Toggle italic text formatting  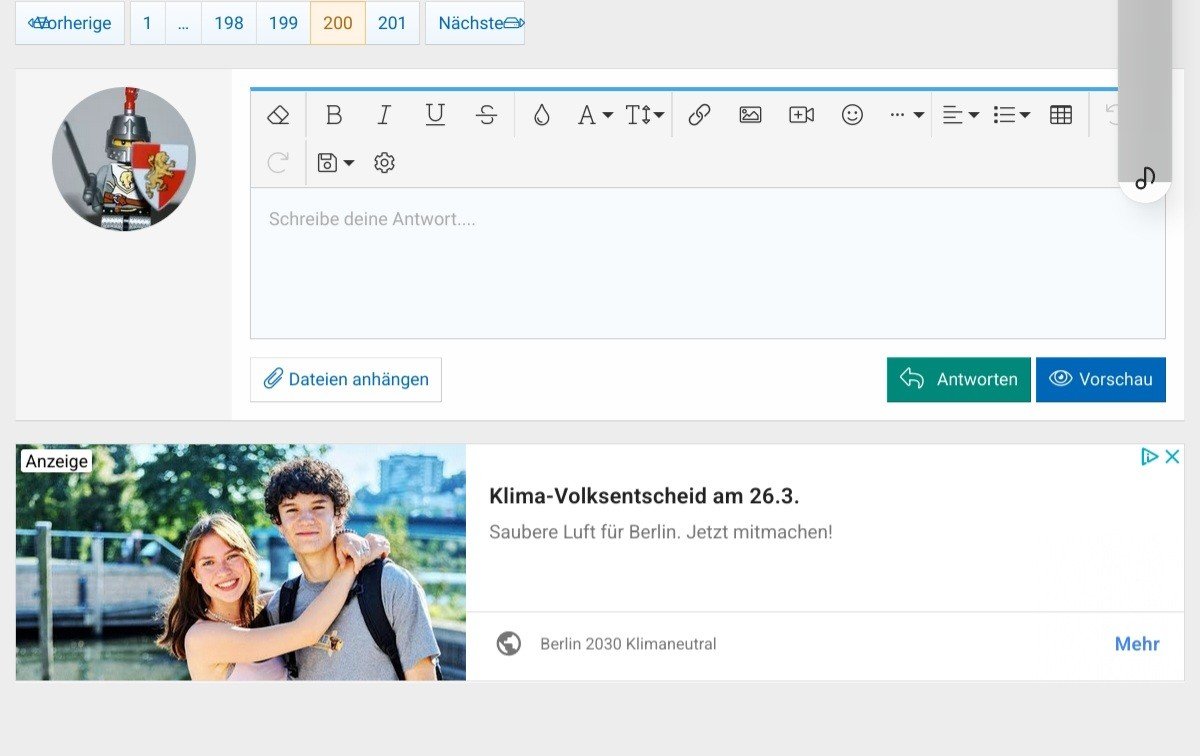tap(384, 115)
